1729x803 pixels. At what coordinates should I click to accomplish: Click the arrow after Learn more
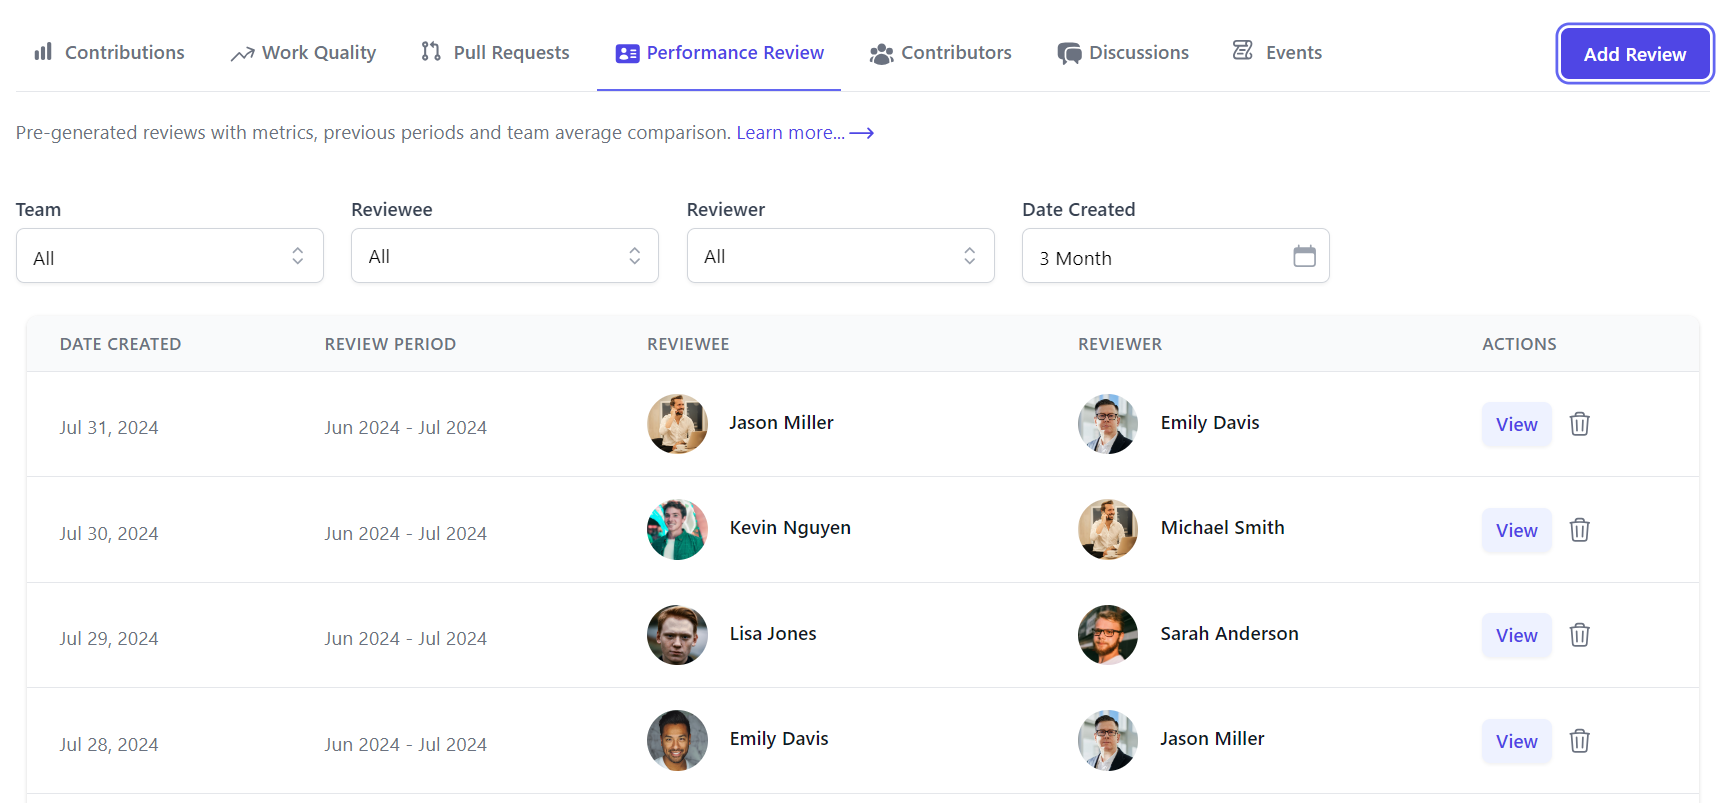(x=861, y=133)
